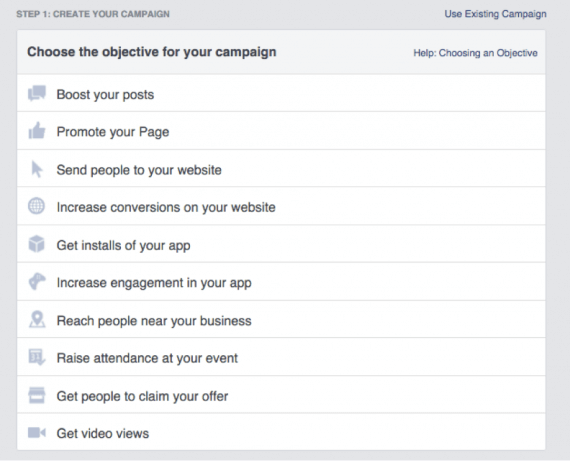
Task: Select 'Send people to your website'
Action: [281, 169]
